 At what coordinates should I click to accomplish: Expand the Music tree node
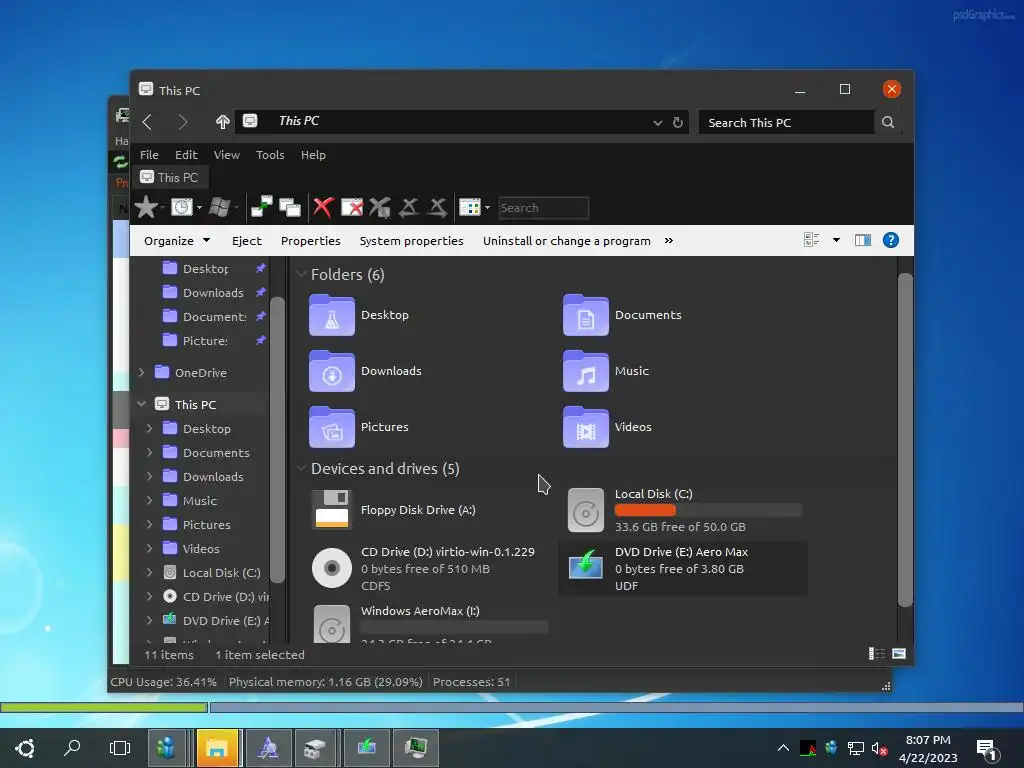150,501
